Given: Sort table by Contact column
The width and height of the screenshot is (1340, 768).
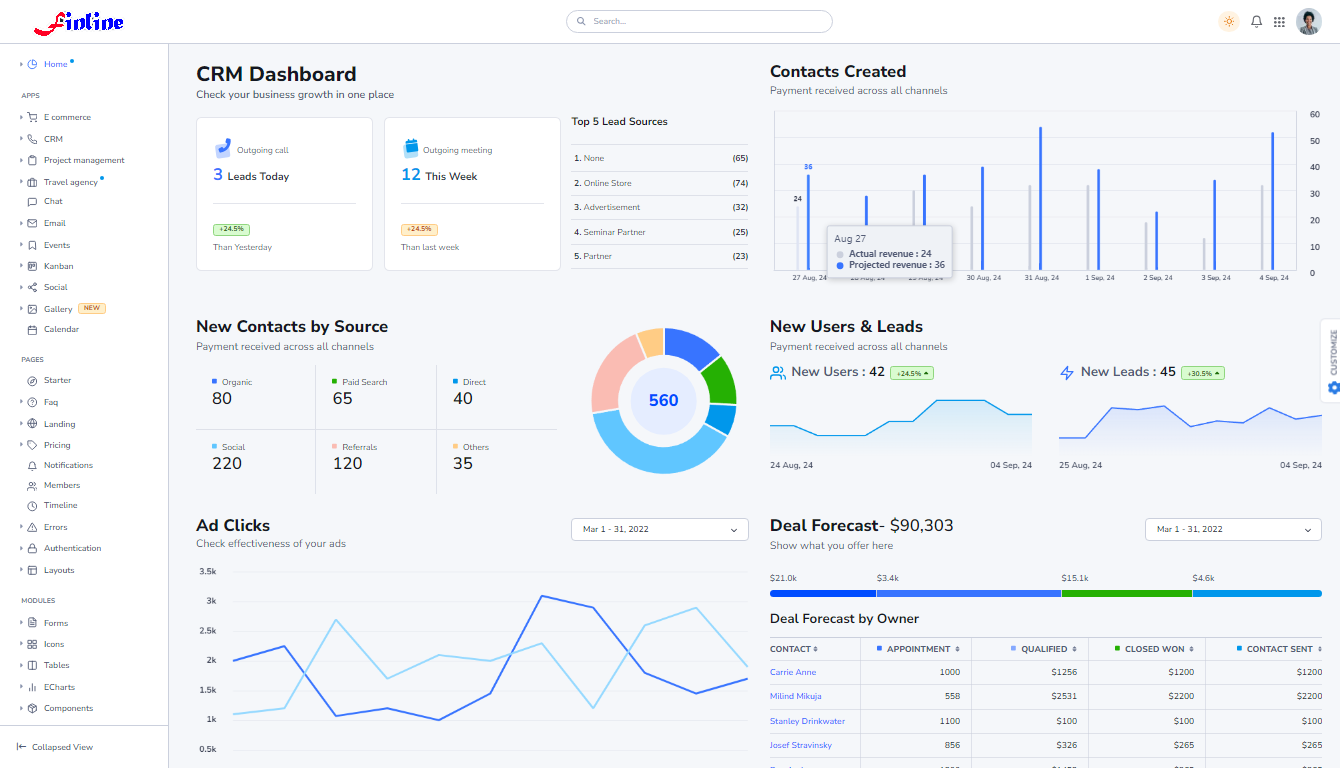Looking at the screenshot, I should [794, 649].
